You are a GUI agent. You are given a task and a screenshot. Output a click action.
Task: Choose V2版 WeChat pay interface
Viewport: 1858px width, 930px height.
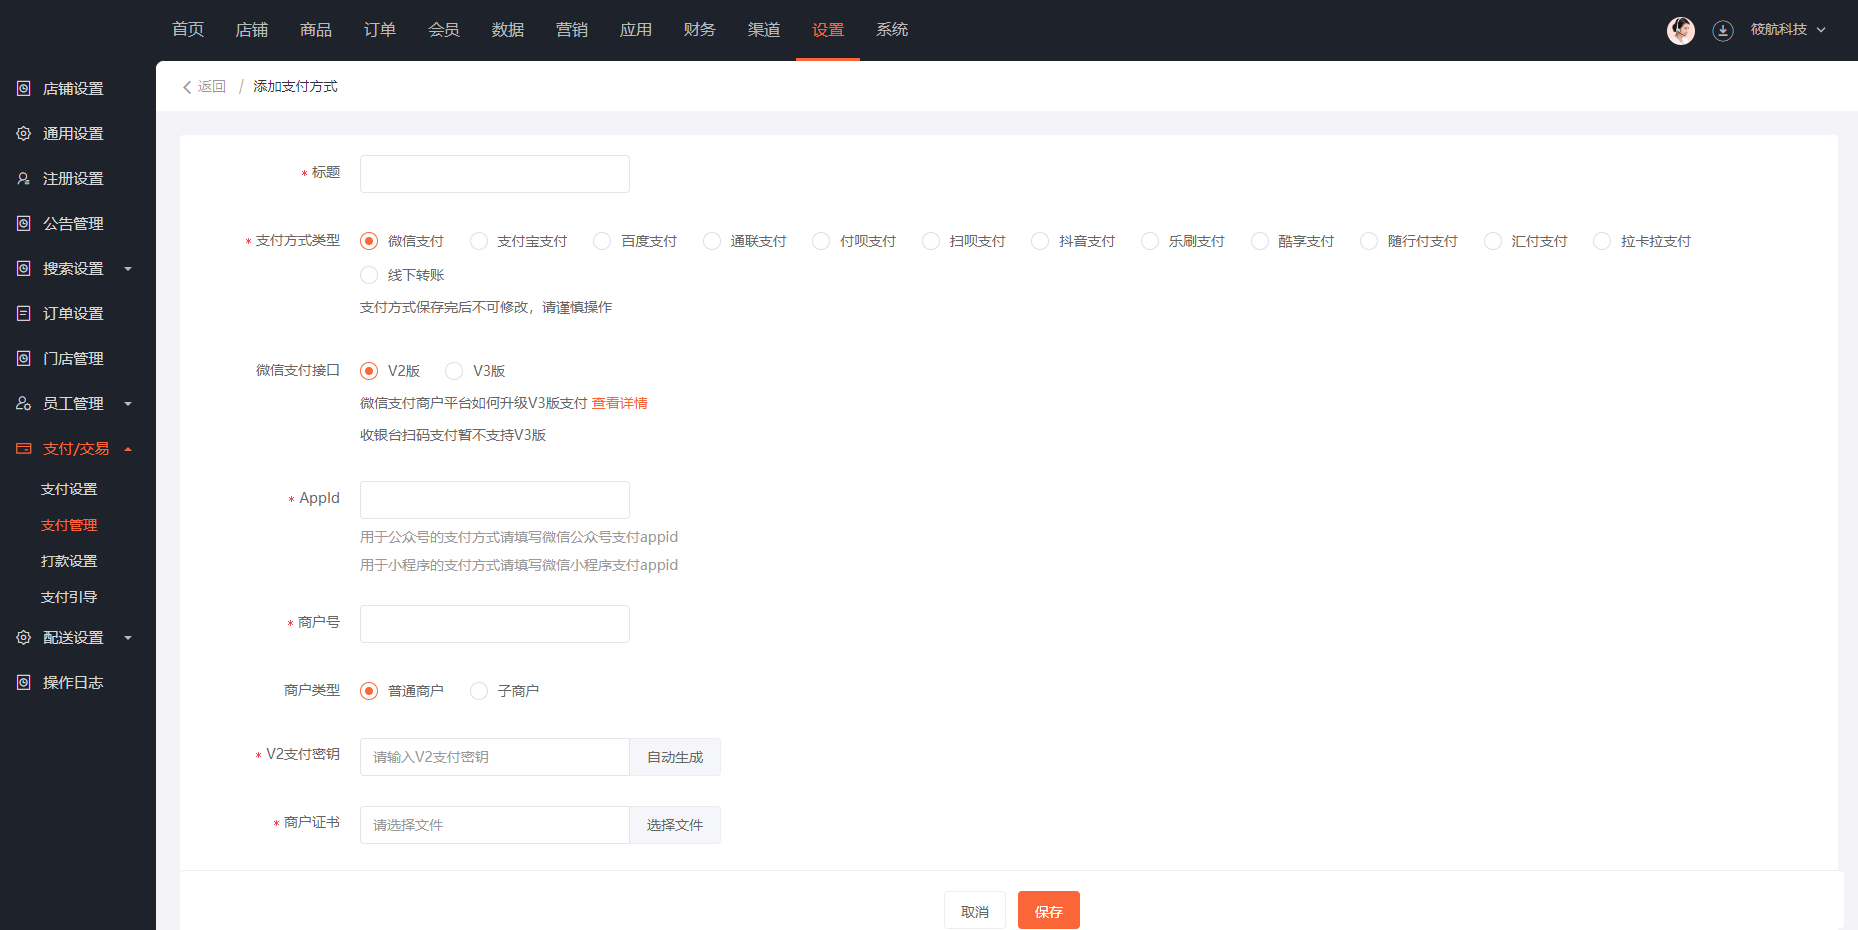[x=369, y=371]
